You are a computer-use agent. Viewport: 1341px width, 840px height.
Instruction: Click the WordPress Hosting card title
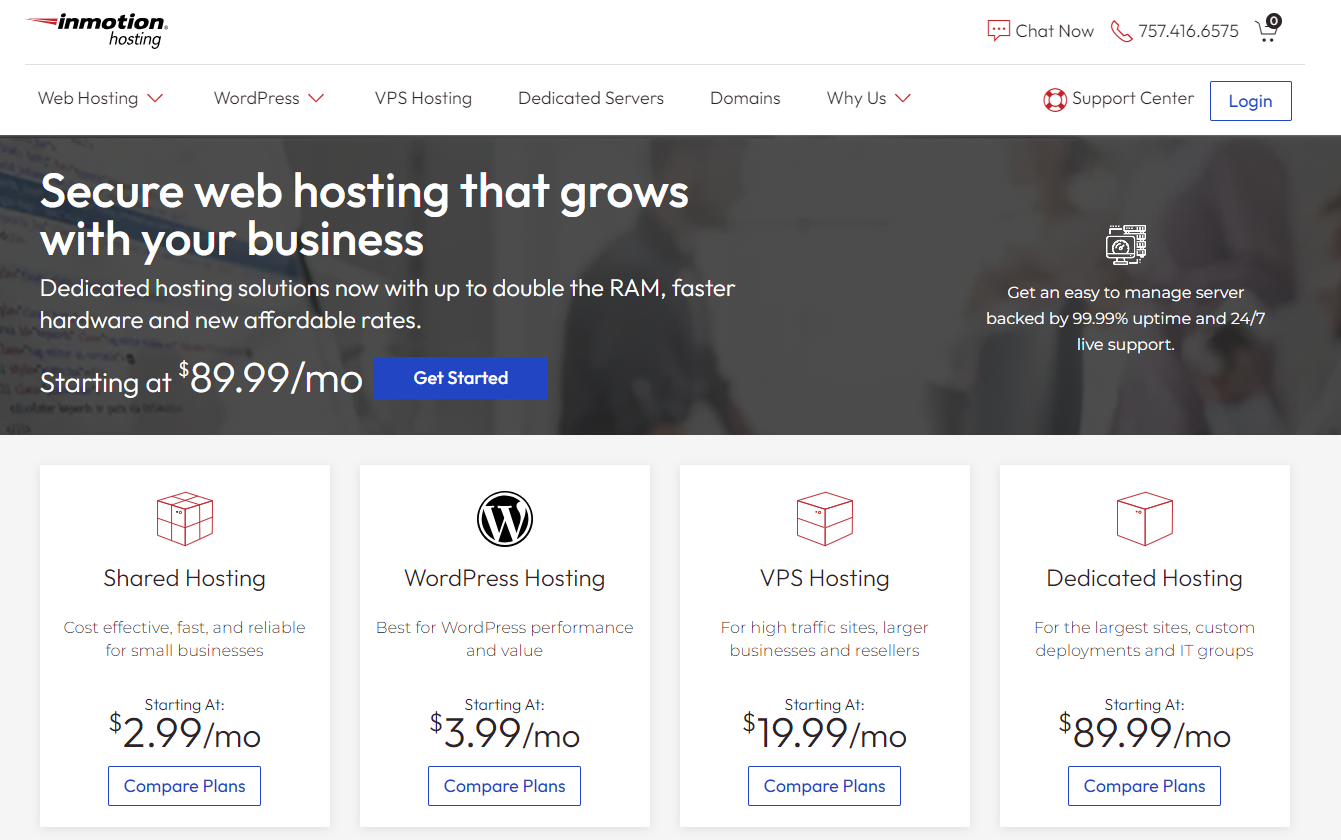coord(505,578)
